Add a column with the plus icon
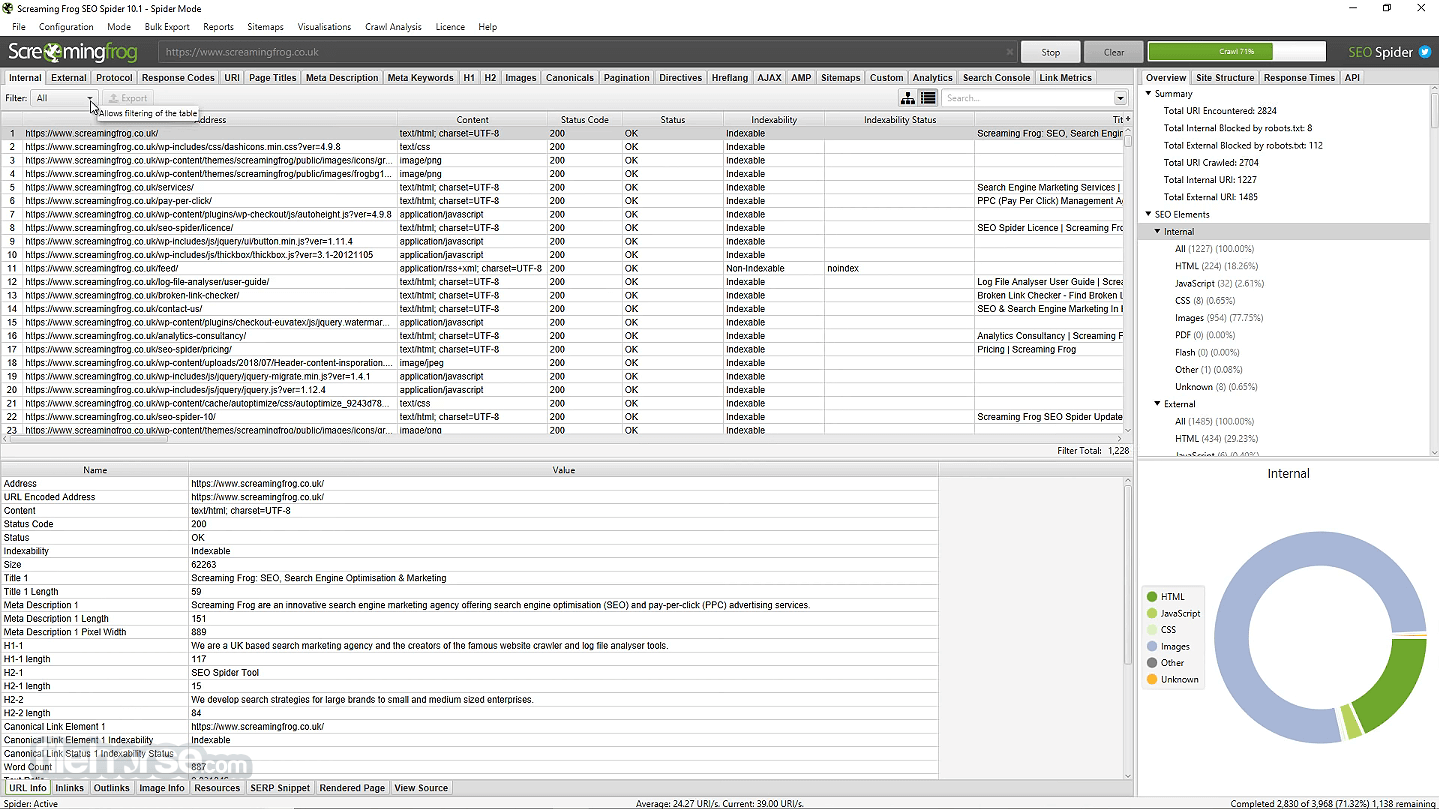Screen dimensions: 1439x809 [1127, 119]
